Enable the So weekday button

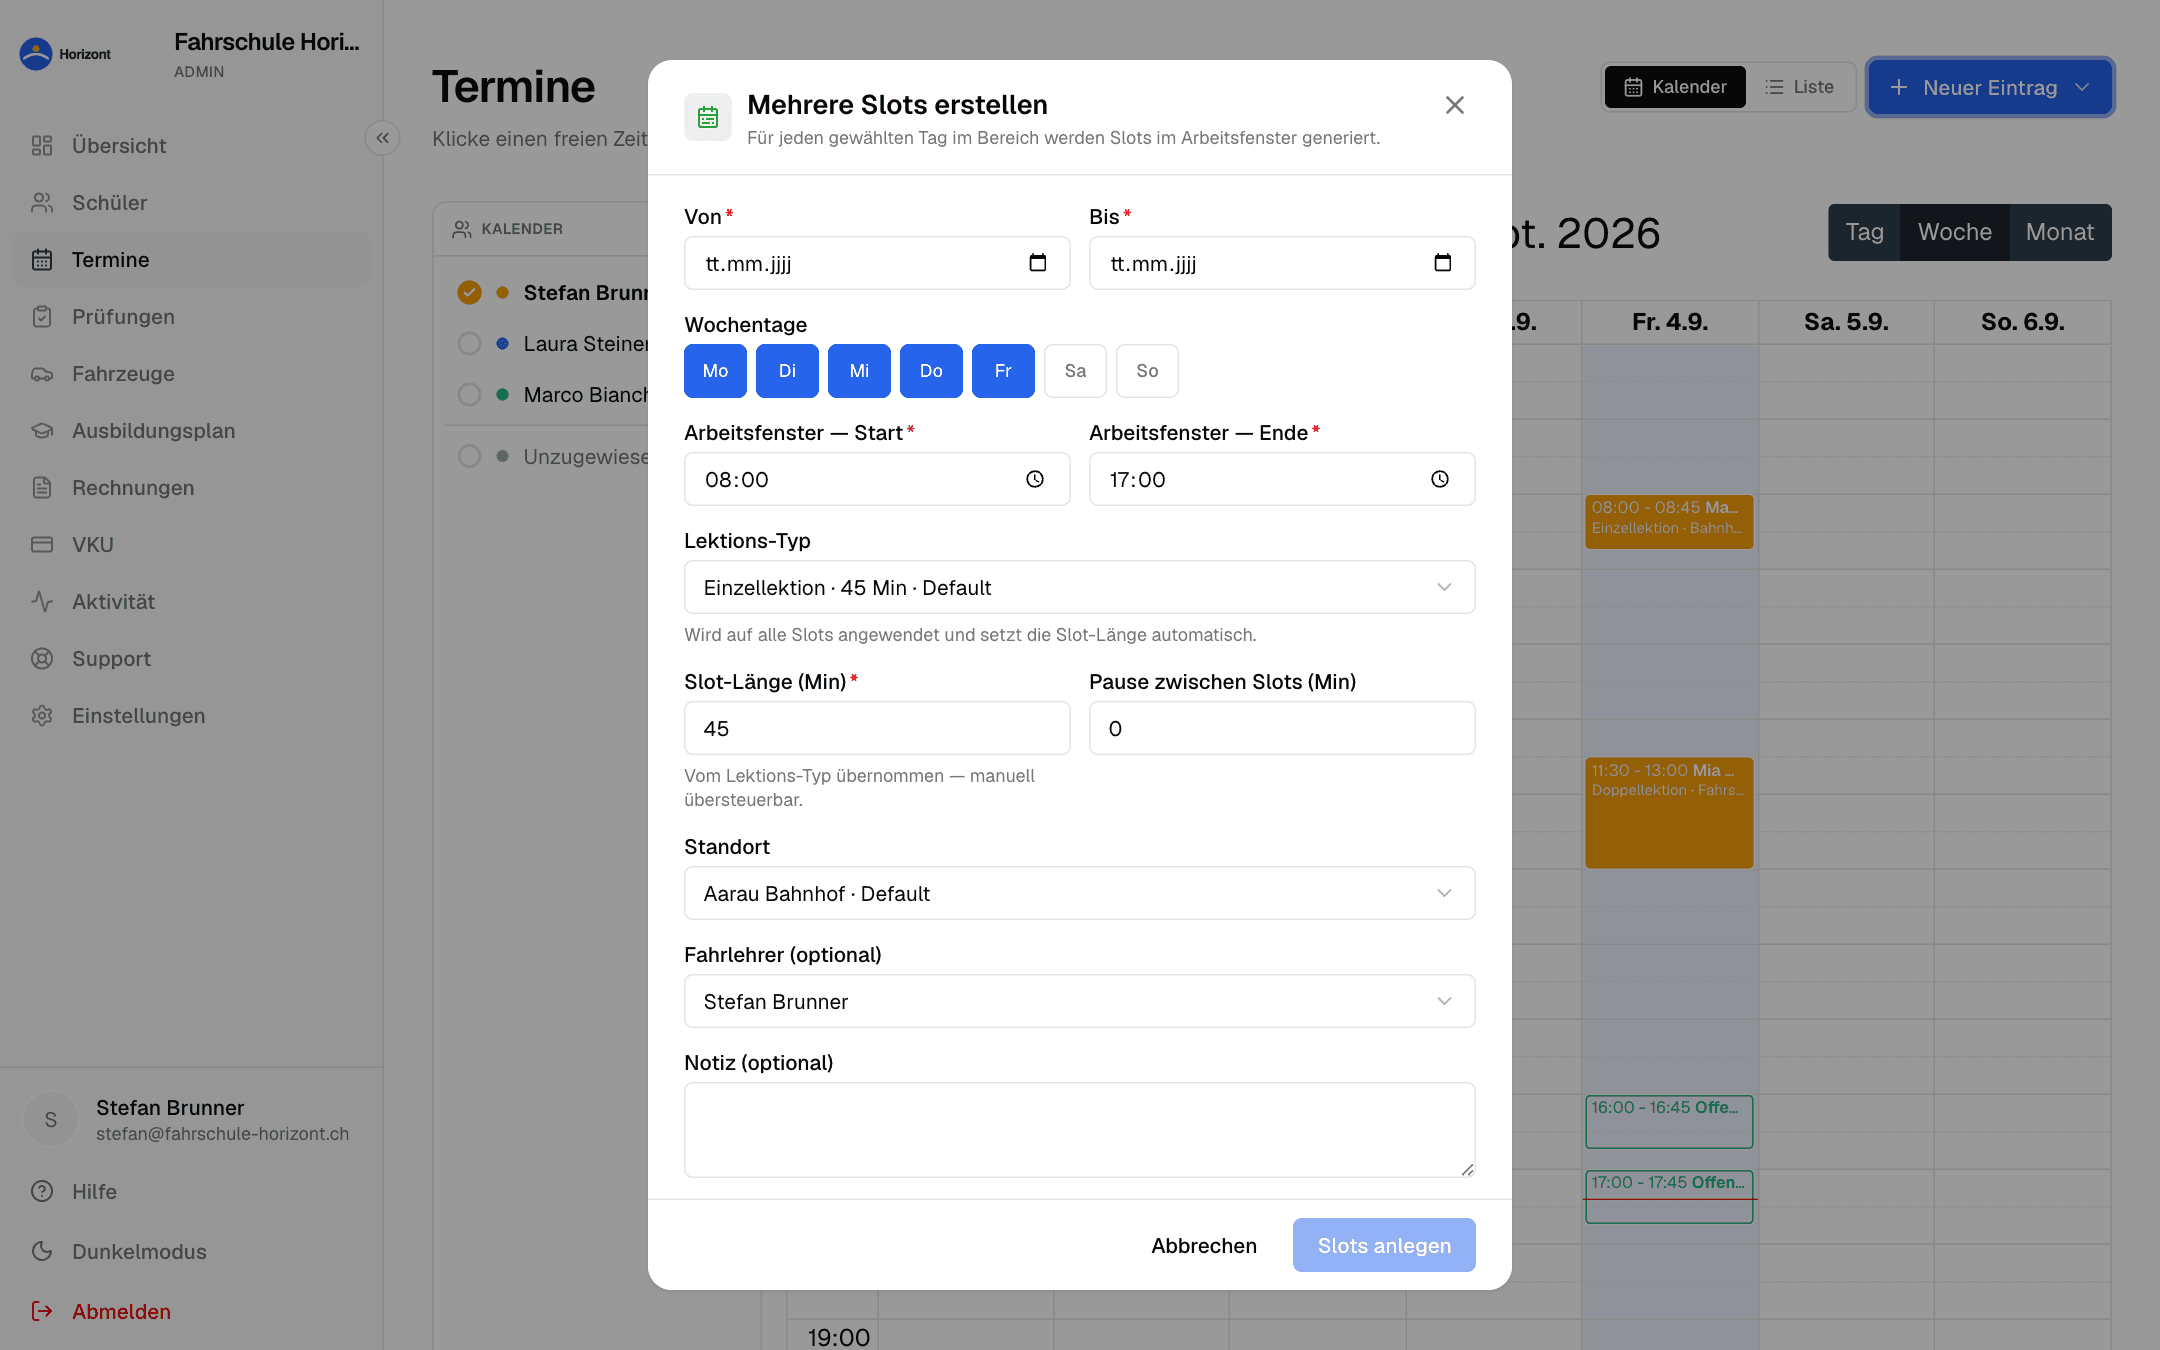coord(1147,371)
